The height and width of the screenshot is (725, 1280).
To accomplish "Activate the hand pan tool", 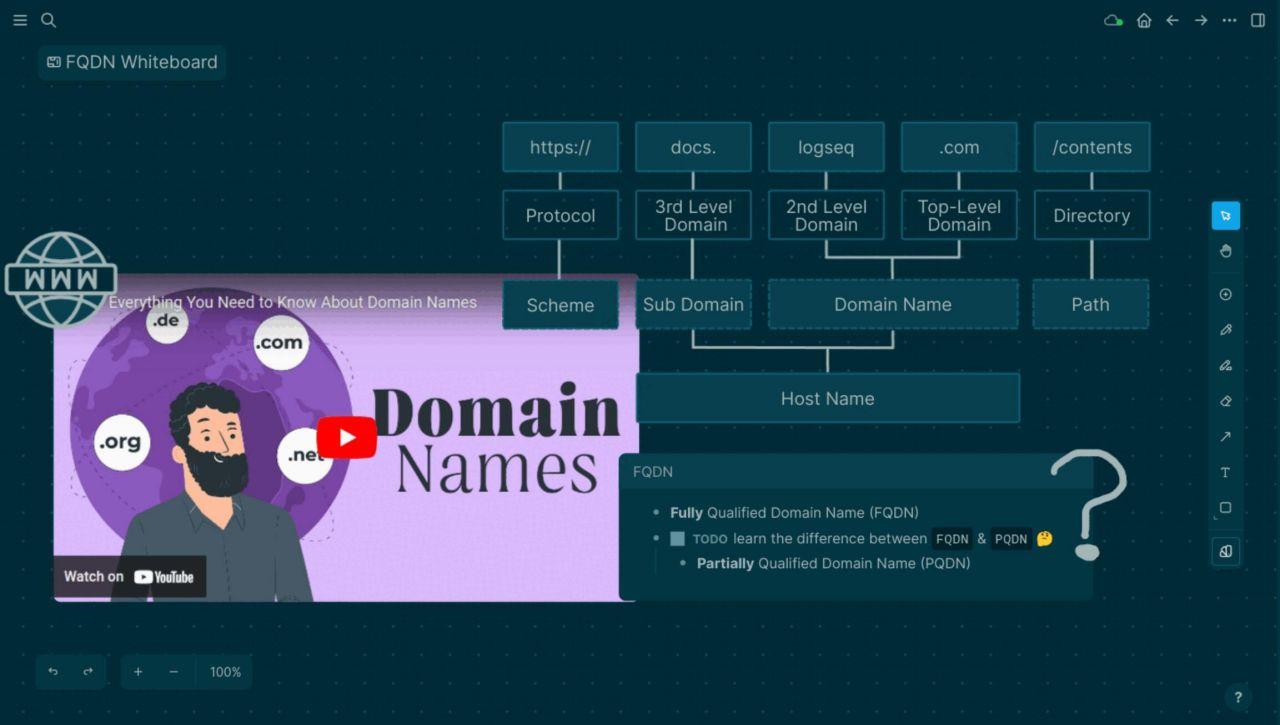I will pyautogui.click(x=1225, y=251).
